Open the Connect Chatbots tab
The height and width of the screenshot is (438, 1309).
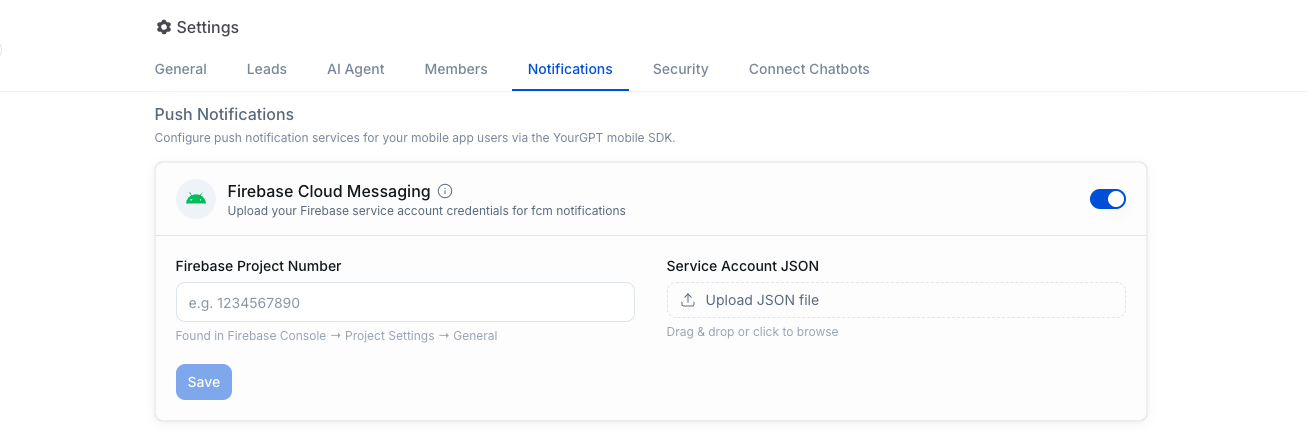point(809,69)
